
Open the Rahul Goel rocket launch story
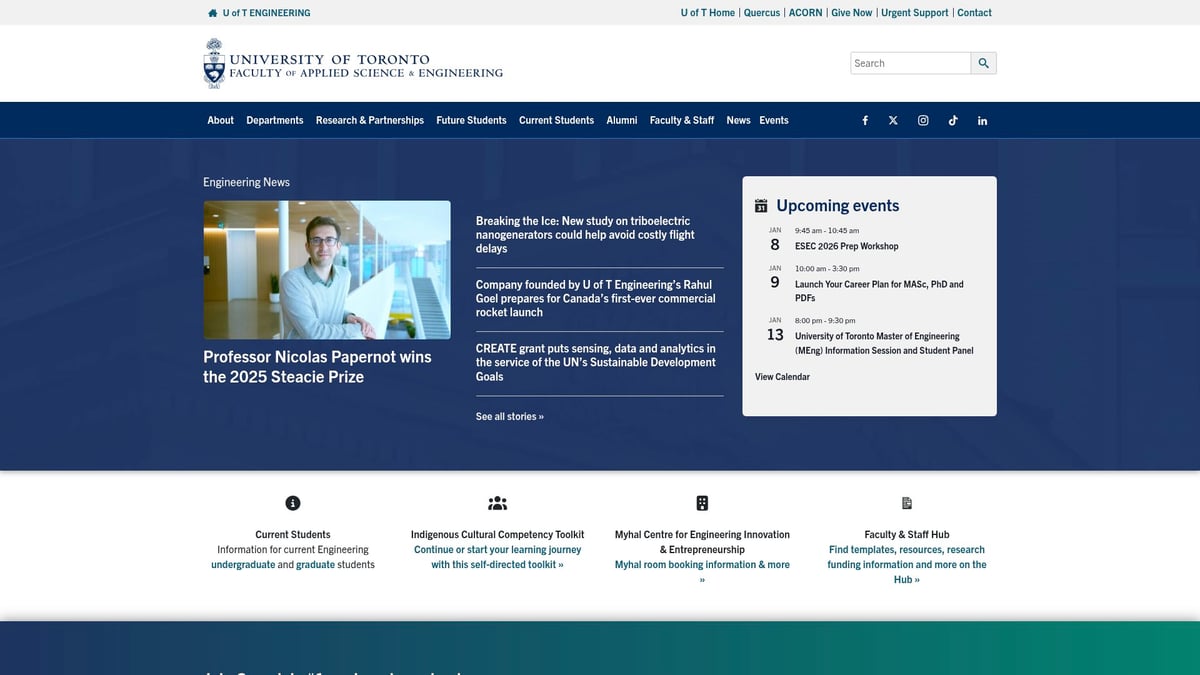click(x=596, y=299)
